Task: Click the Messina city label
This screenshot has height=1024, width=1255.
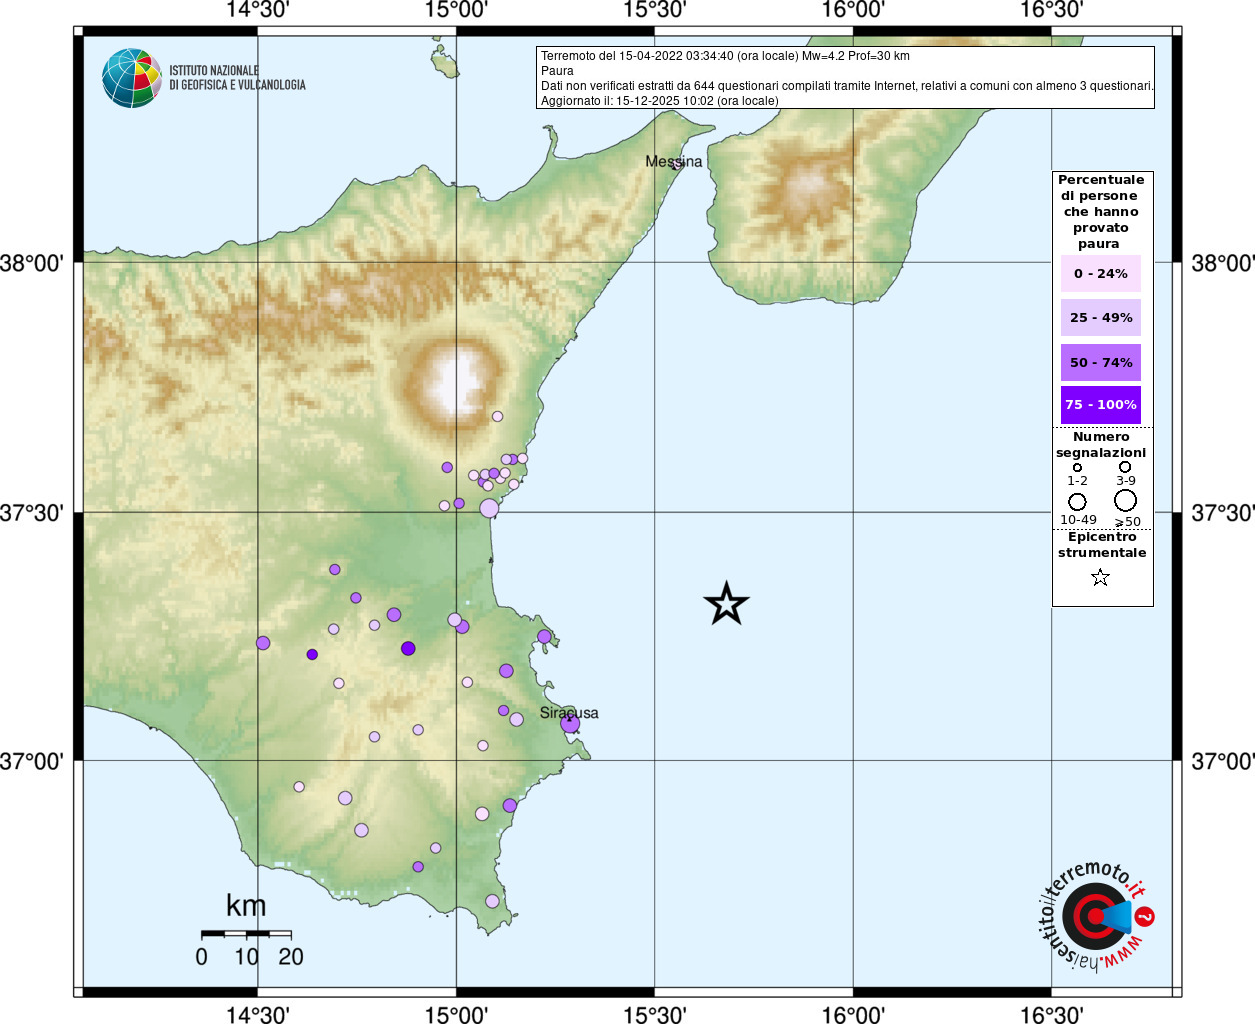Action: 673,161
